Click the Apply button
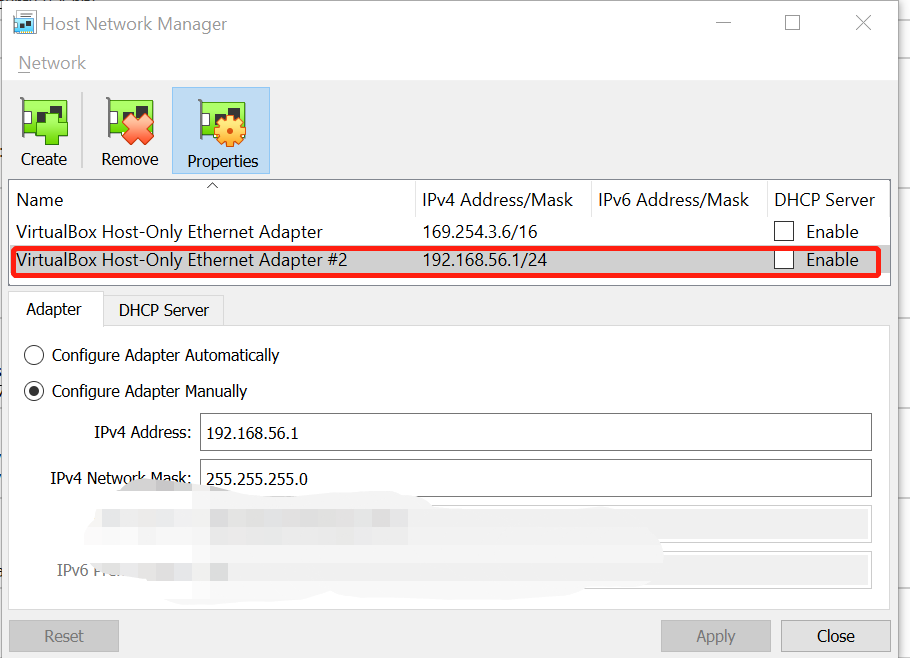 [715, 636]
